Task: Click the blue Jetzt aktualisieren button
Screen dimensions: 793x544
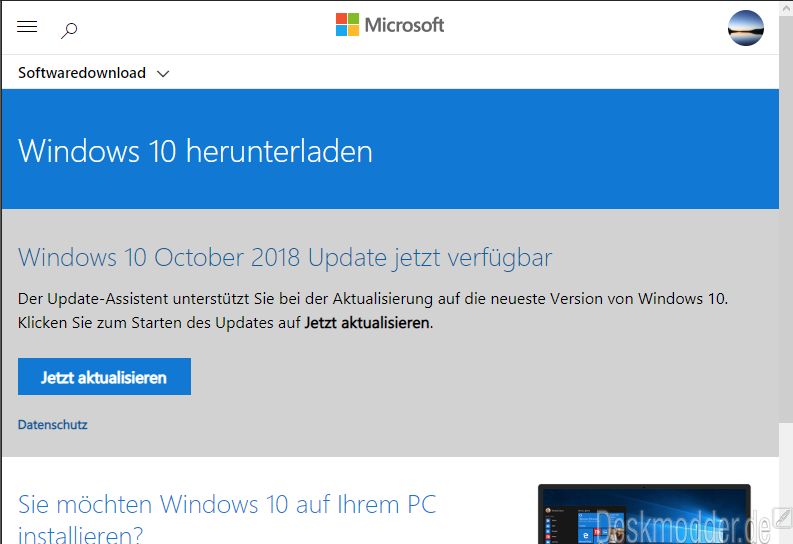Action: click(x=104, y=377)
